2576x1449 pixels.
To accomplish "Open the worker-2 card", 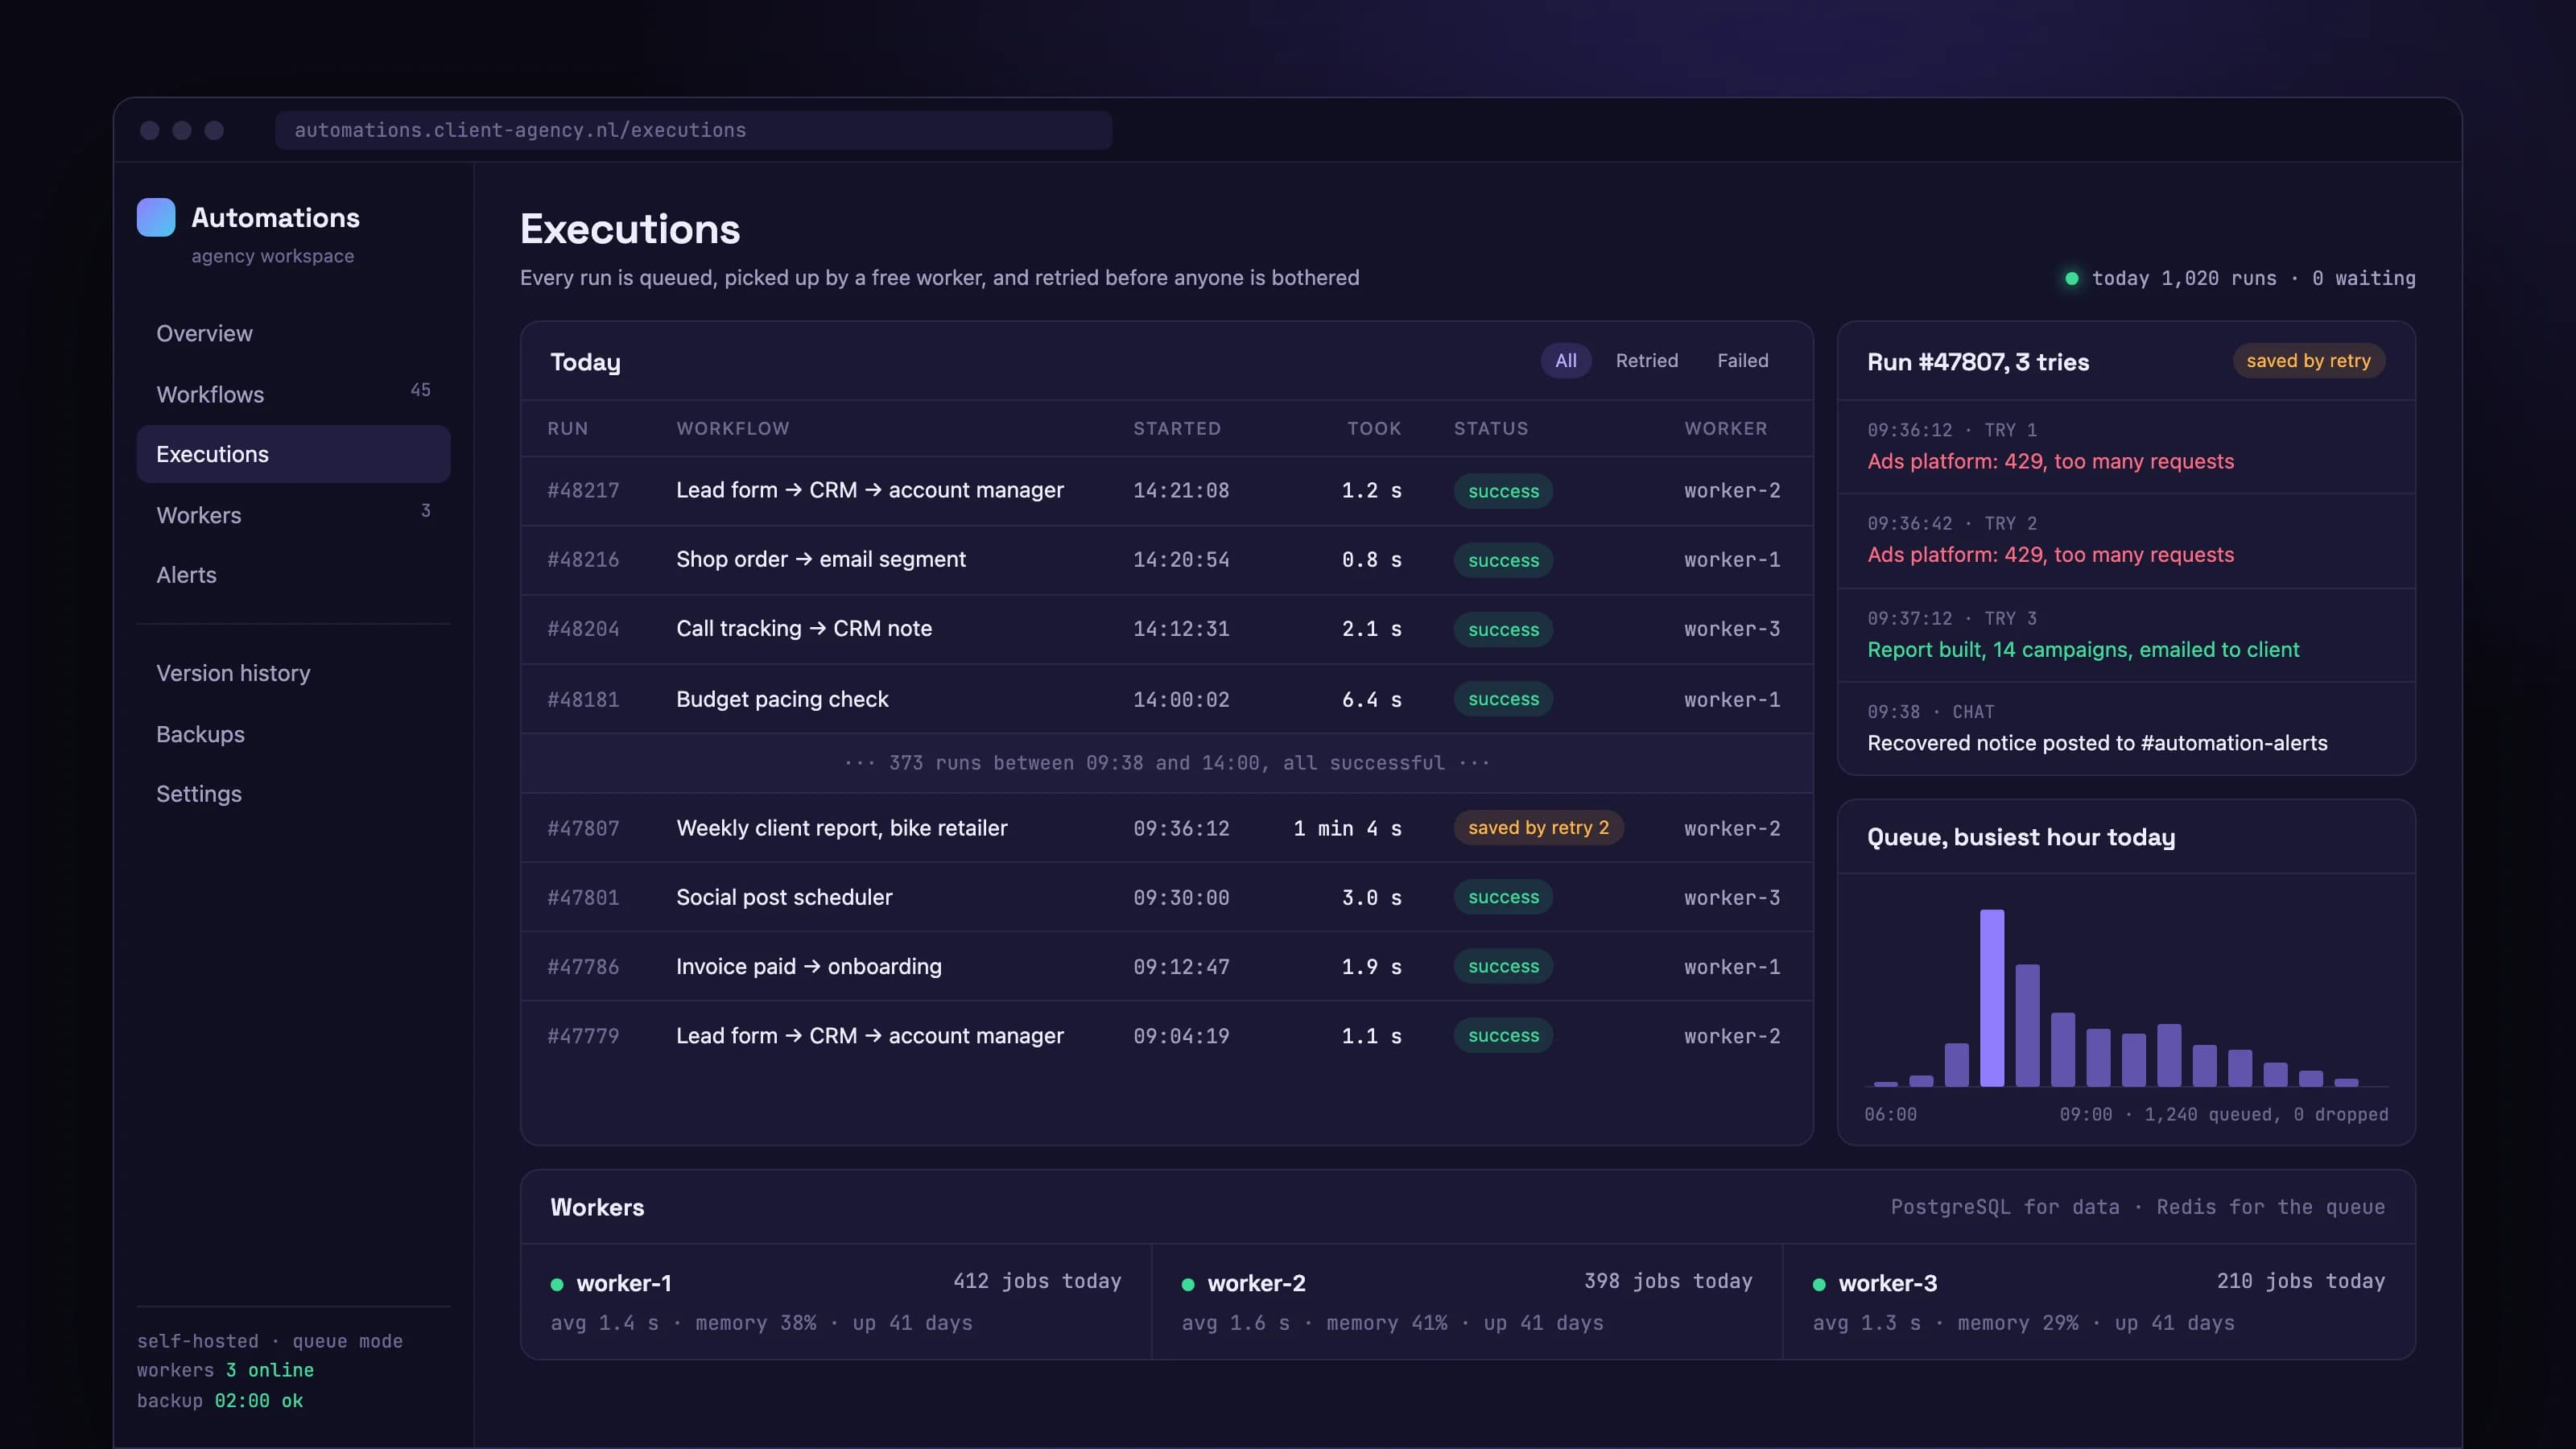I will click(1467, 1301).
